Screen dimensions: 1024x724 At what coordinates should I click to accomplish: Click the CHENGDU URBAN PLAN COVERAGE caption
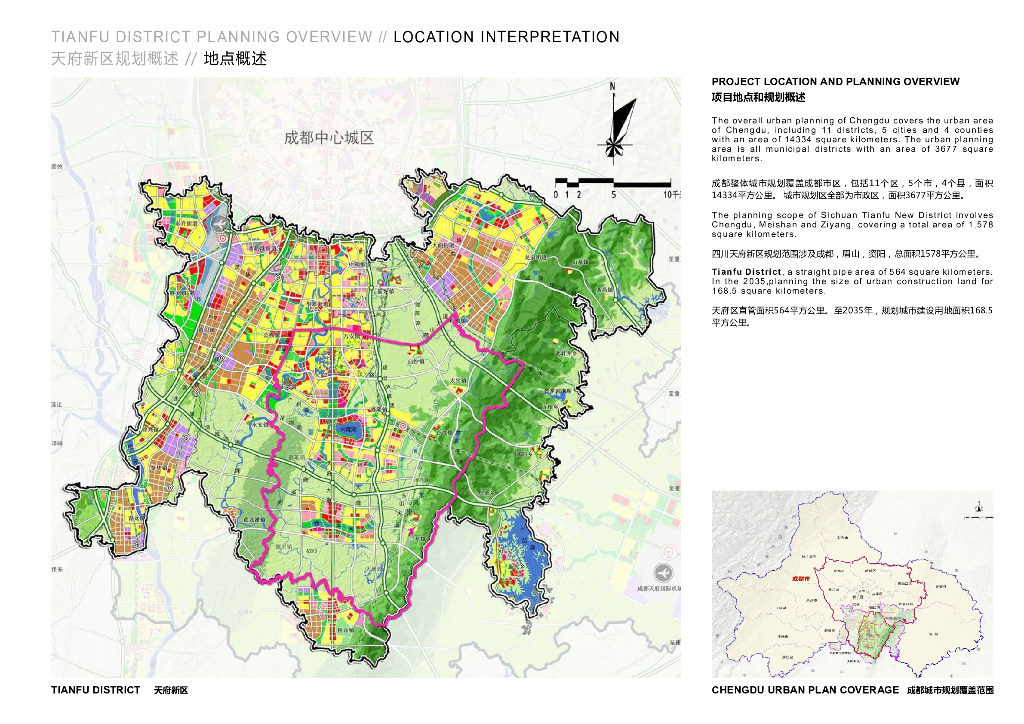pyautogui.click(x=804, y=690)
